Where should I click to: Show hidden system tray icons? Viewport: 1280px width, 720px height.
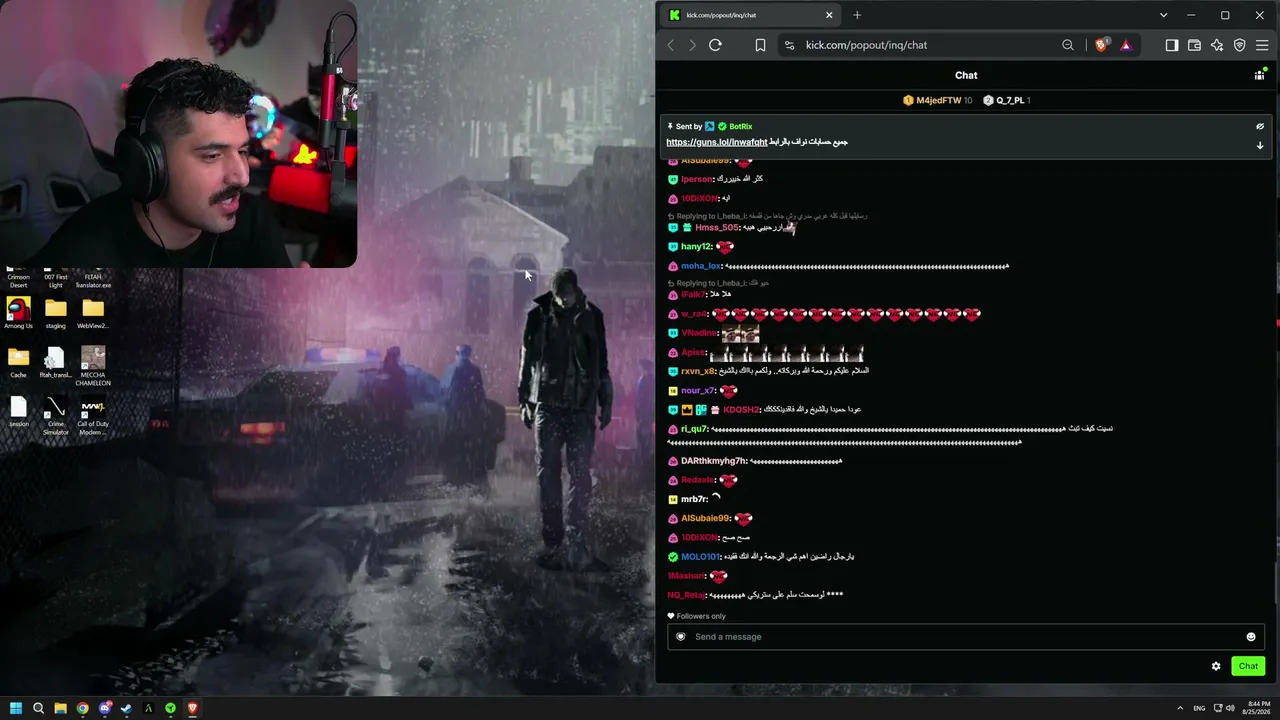[1179, 708]
